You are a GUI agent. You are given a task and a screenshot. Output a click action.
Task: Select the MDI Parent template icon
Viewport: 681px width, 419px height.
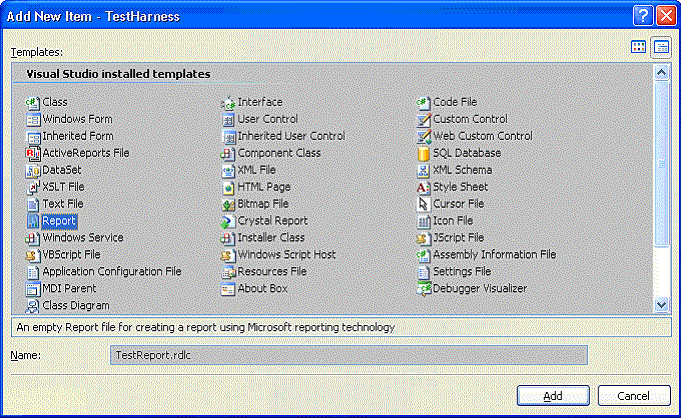coord(33,289)
